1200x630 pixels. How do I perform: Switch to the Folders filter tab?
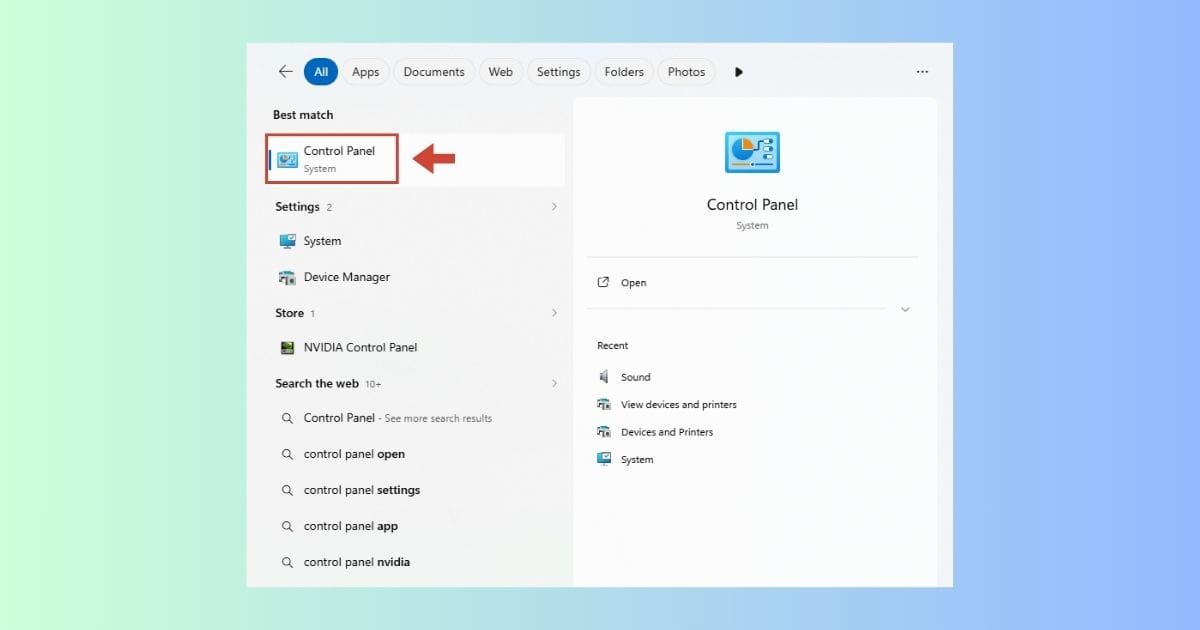624,72
